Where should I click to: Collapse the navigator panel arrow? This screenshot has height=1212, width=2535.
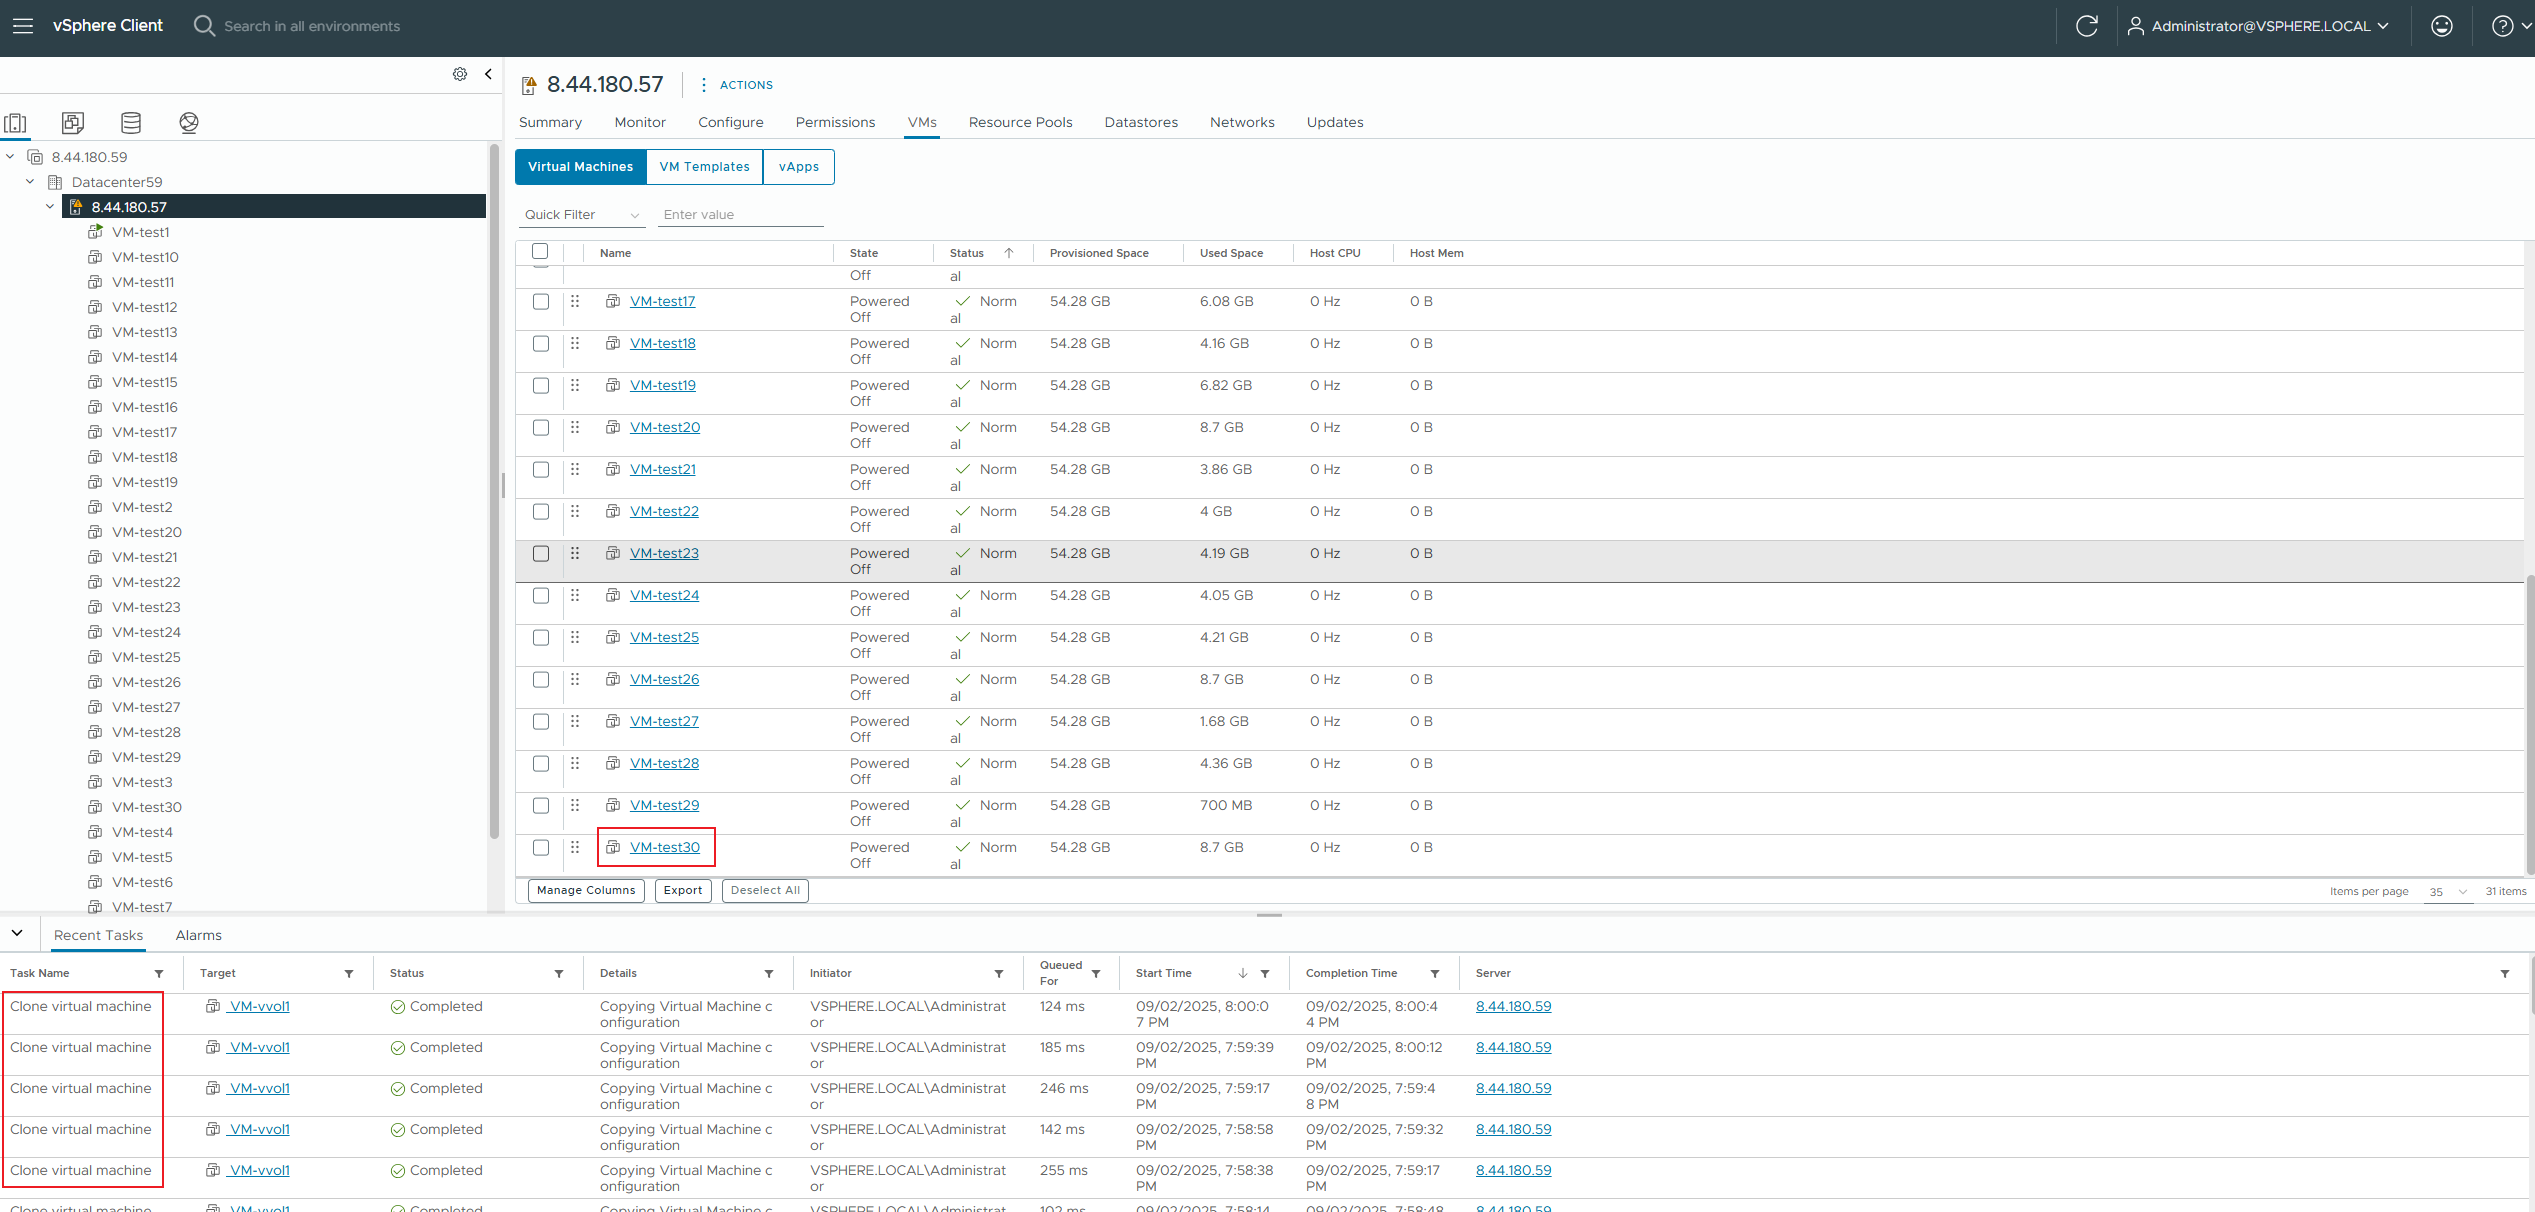488,74
